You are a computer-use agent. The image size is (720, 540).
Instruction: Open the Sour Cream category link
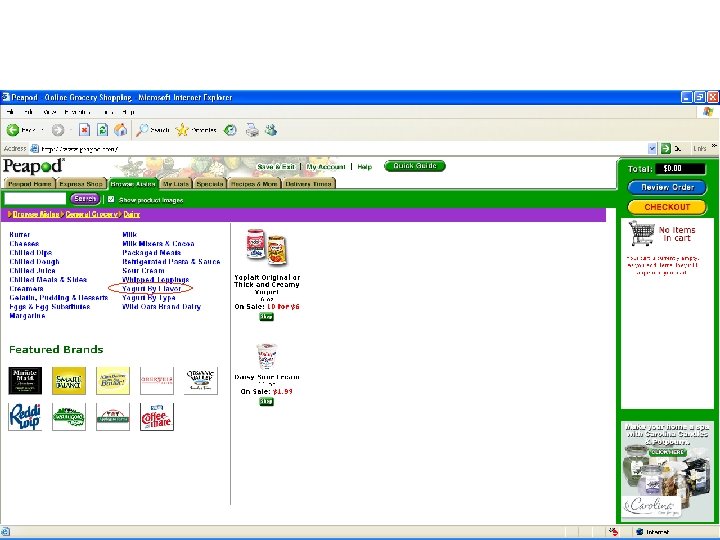point(143,270)
